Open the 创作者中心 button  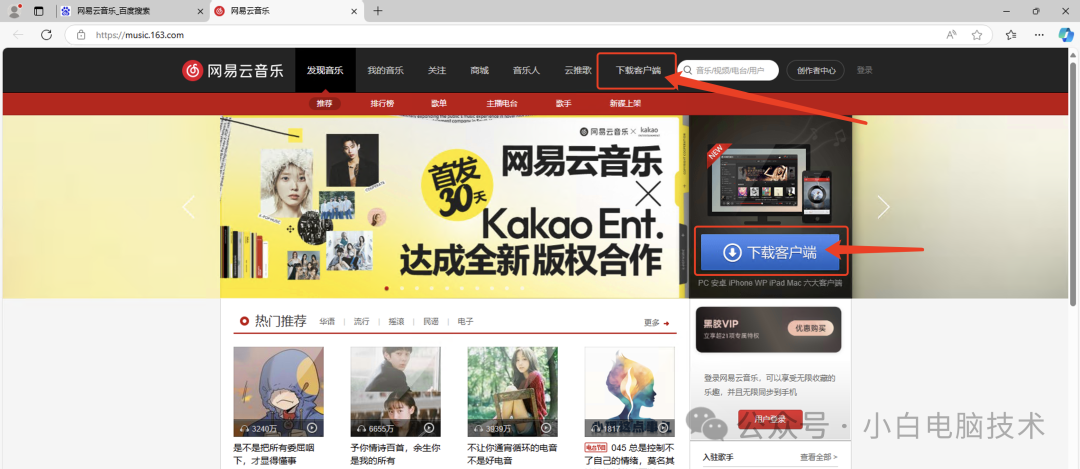click(816, 70)
